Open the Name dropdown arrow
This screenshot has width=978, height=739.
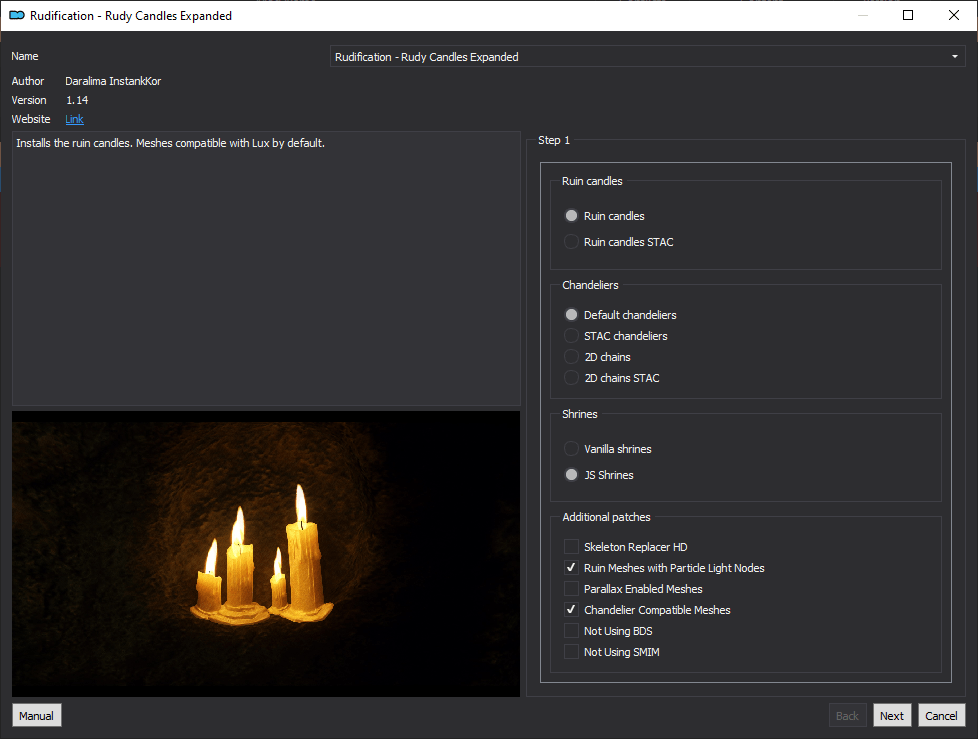tap(954, 57)
